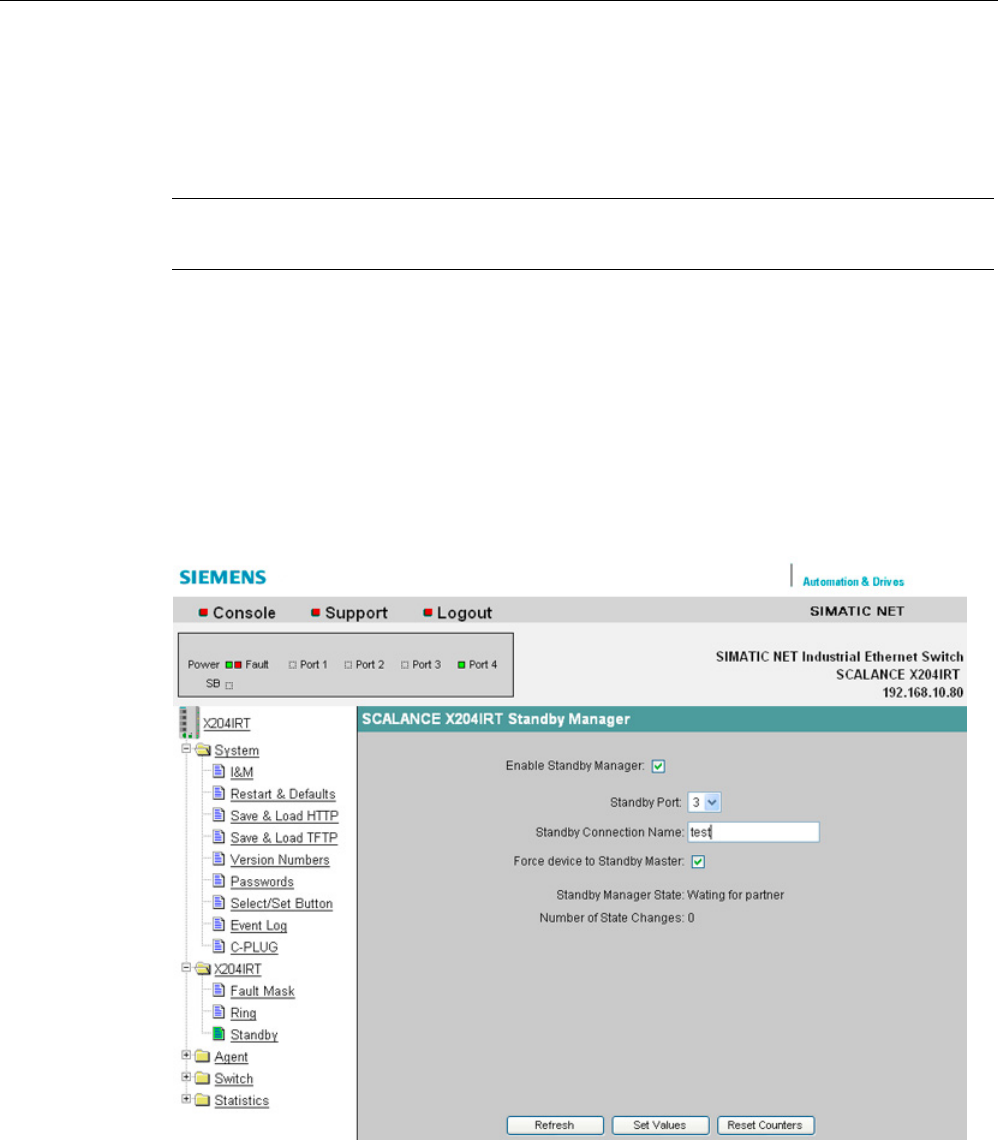
Task: Open the Support menu item
Action: 355,613
